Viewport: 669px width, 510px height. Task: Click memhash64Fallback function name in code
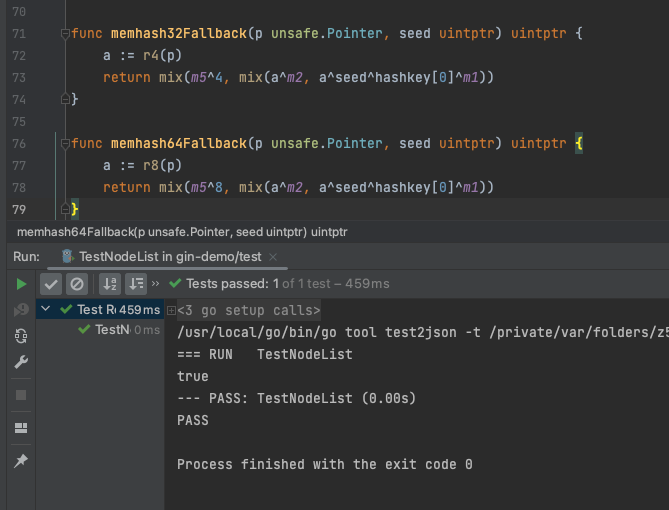179,143
